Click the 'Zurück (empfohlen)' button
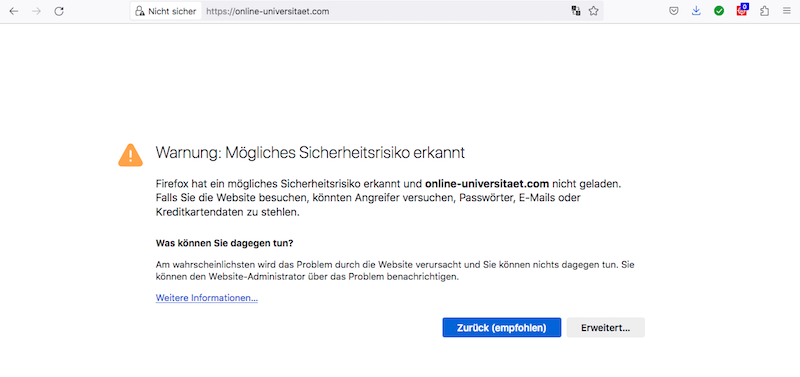Screen dimensions: 800x377 click(x=502, y=328)
